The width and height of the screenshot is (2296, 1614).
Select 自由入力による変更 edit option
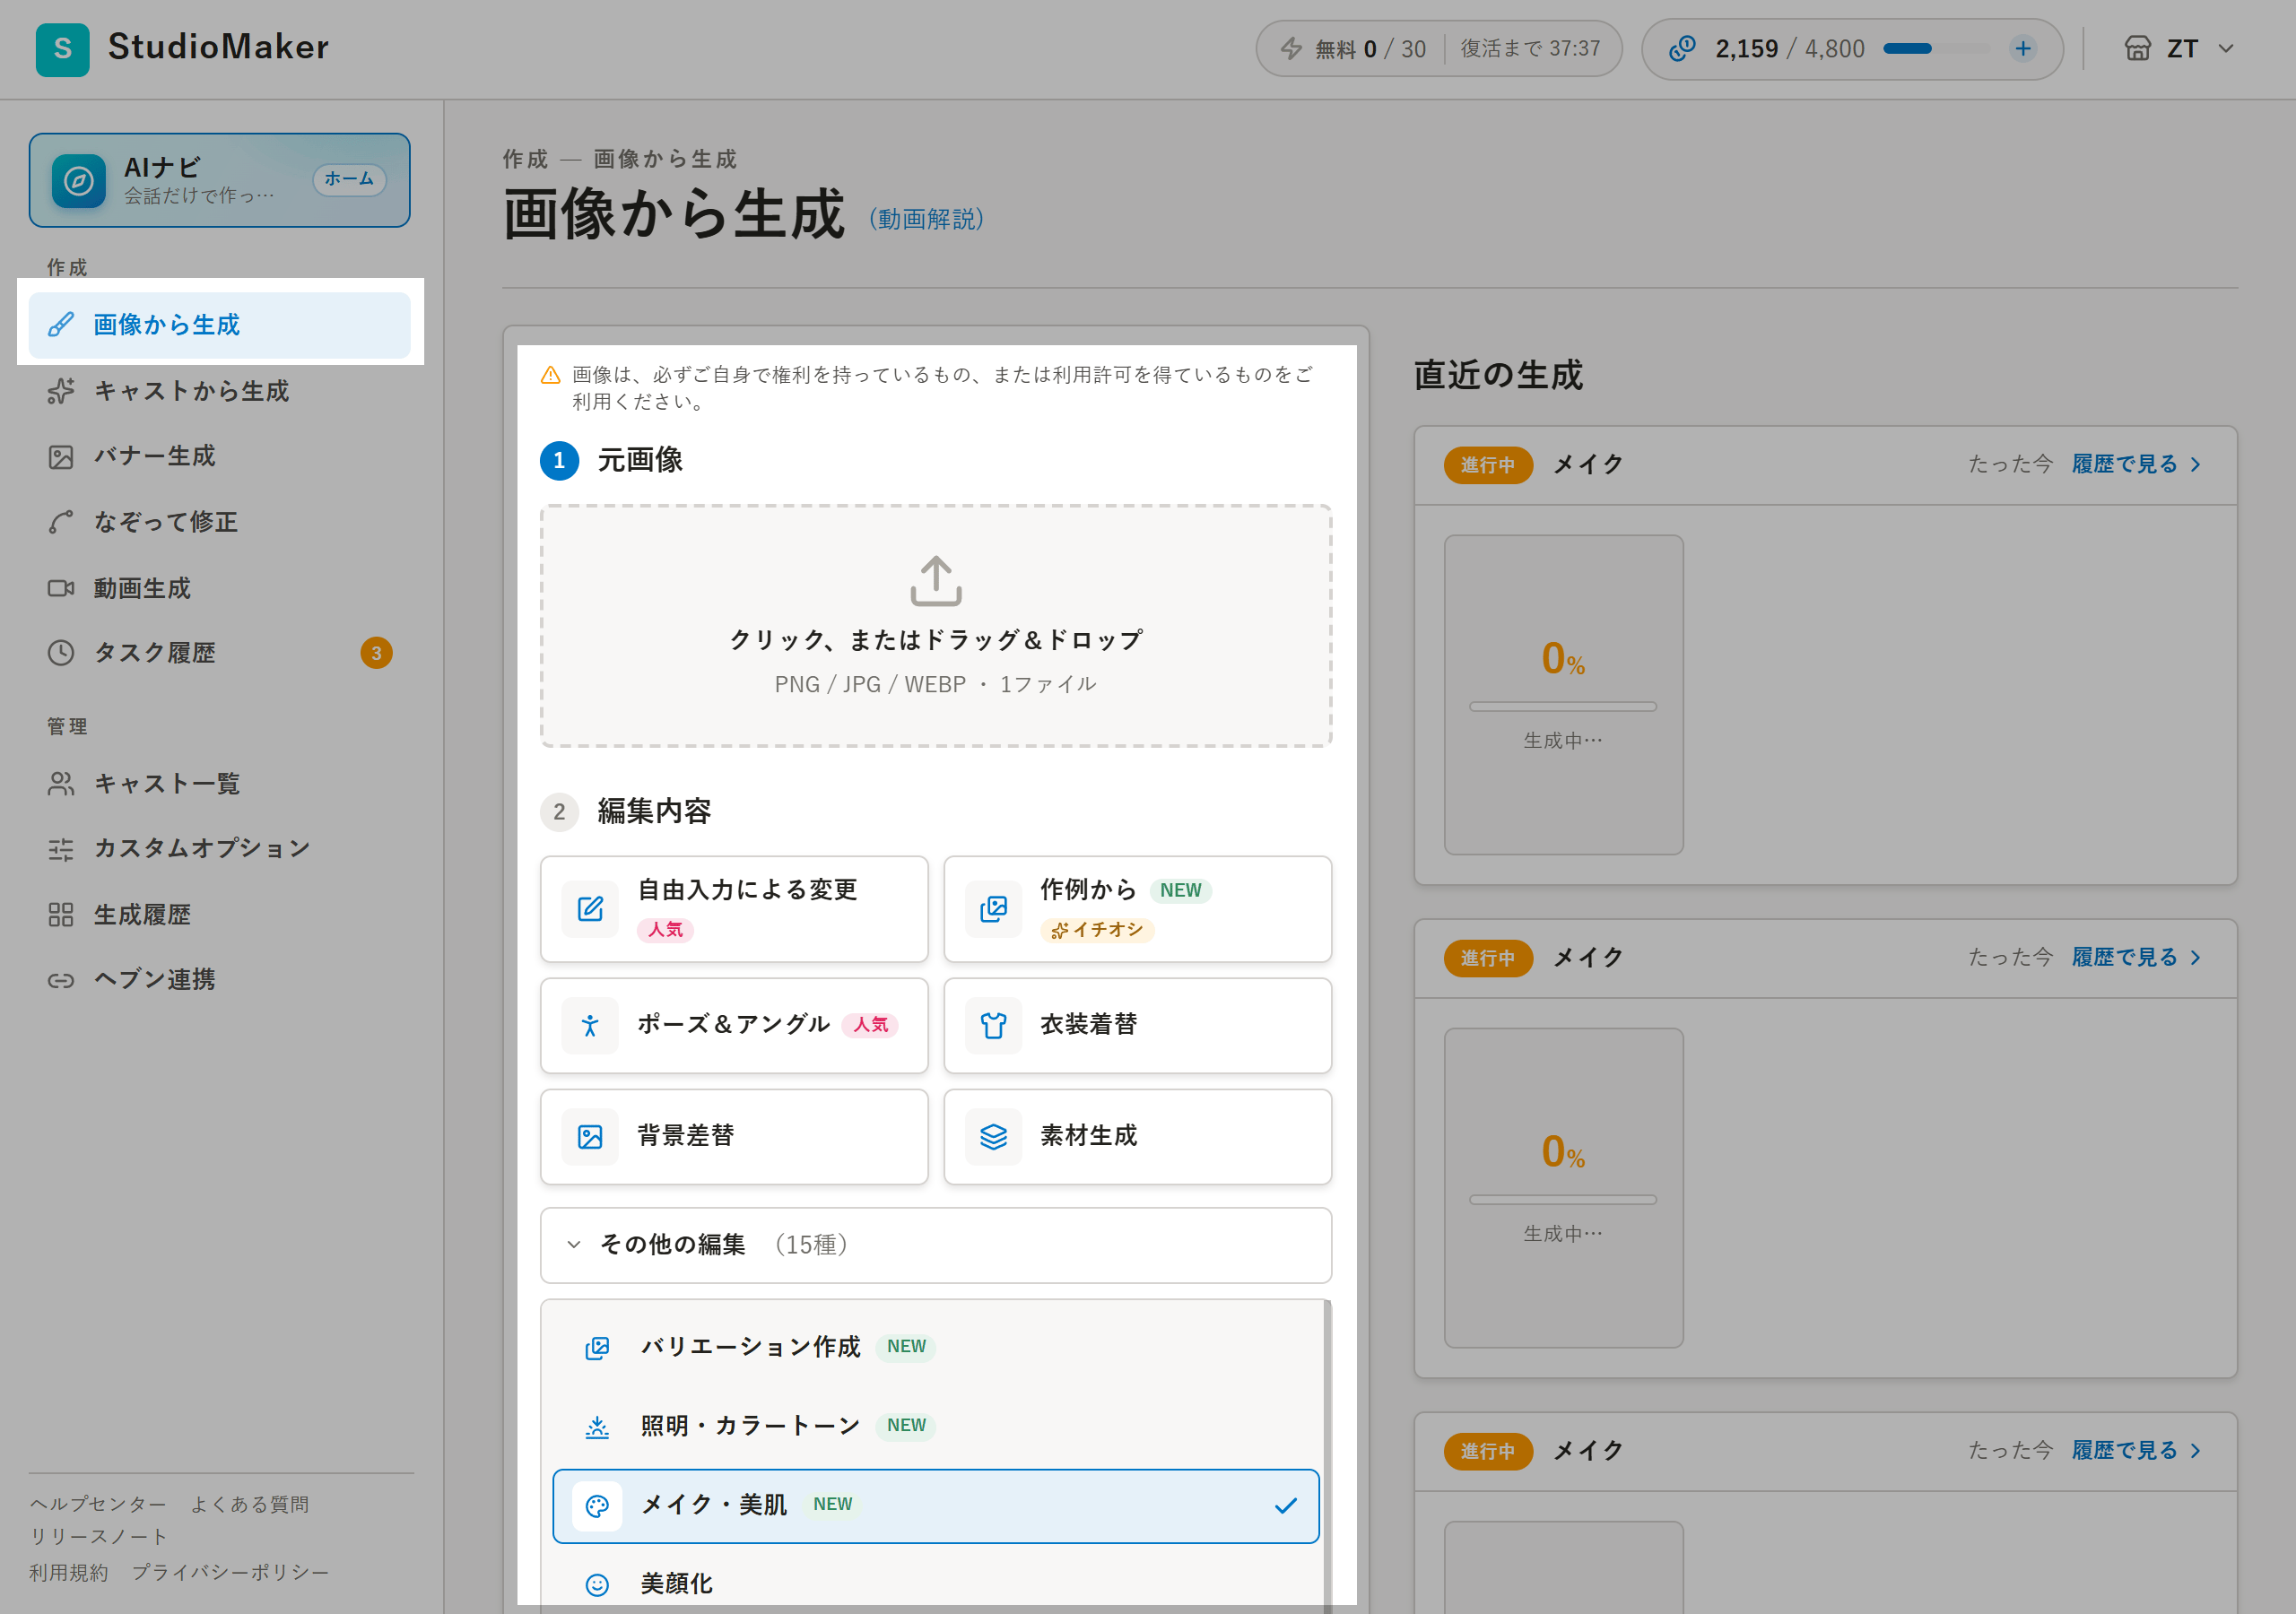coord(734,909)
